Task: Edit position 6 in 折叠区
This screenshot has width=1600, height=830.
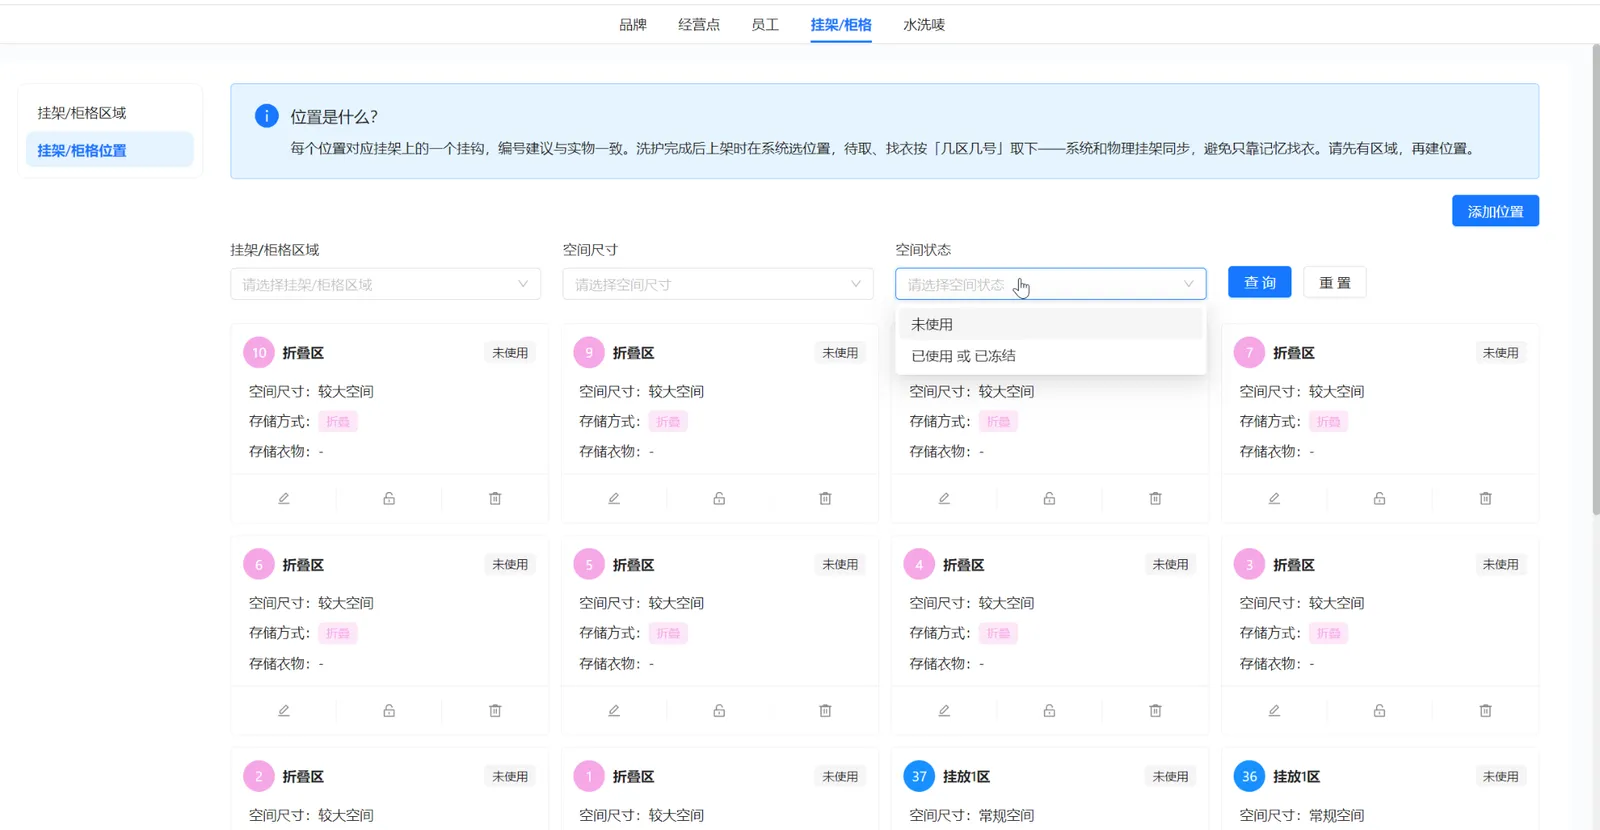Action: pos(284,710)
